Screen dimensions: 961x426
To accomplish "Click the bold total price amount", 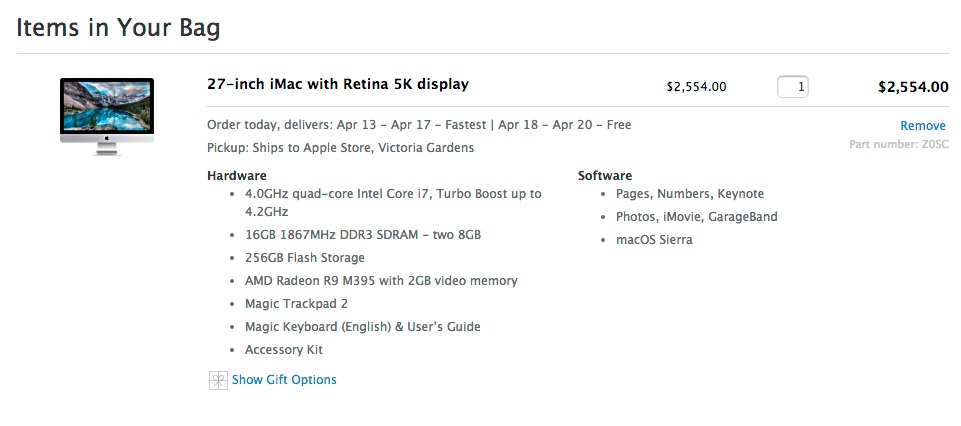I will tap(912, 87).
